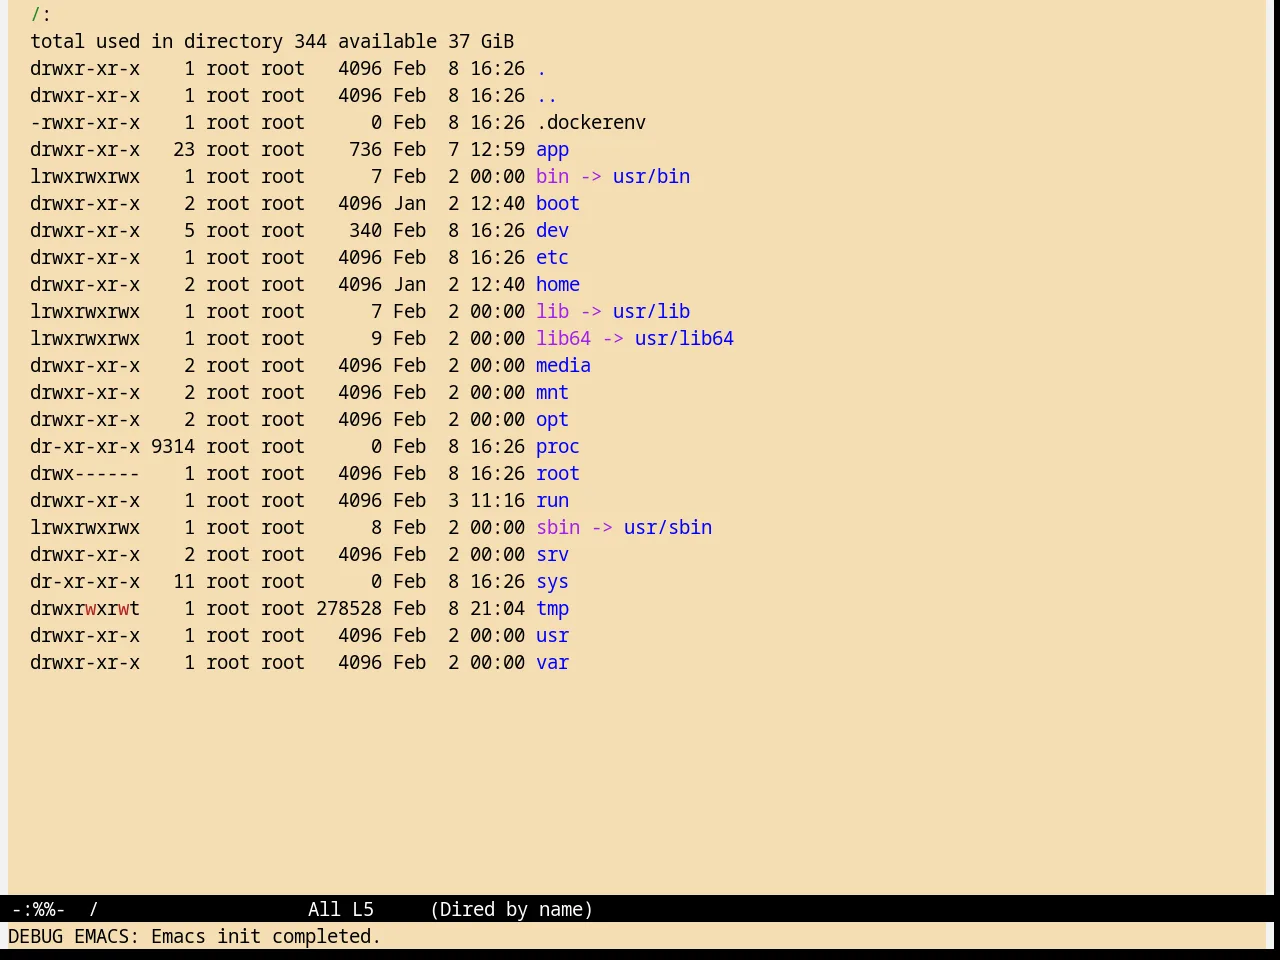Image resolution: width=1280 pixels, height=960 pixels.
Task: Click the lib symlink name
Action: coord(552,312)
